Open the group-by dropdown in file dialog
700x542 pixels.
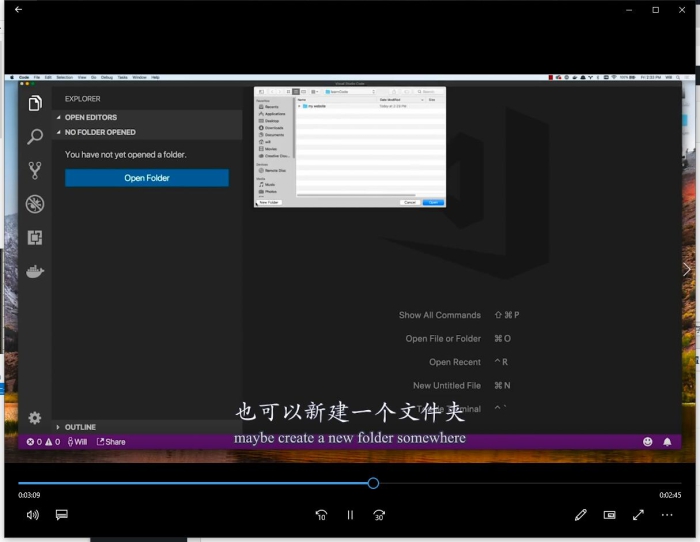click(x=315, y=92)
